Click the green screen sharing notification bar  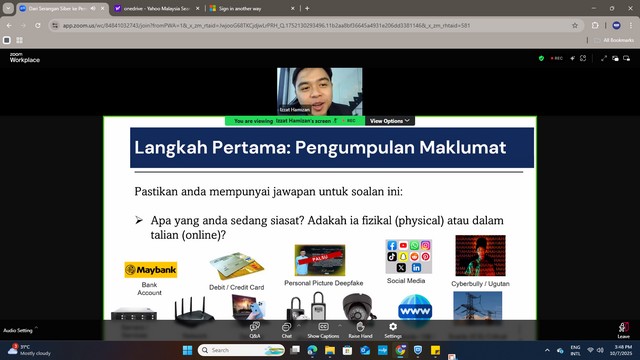295,121
